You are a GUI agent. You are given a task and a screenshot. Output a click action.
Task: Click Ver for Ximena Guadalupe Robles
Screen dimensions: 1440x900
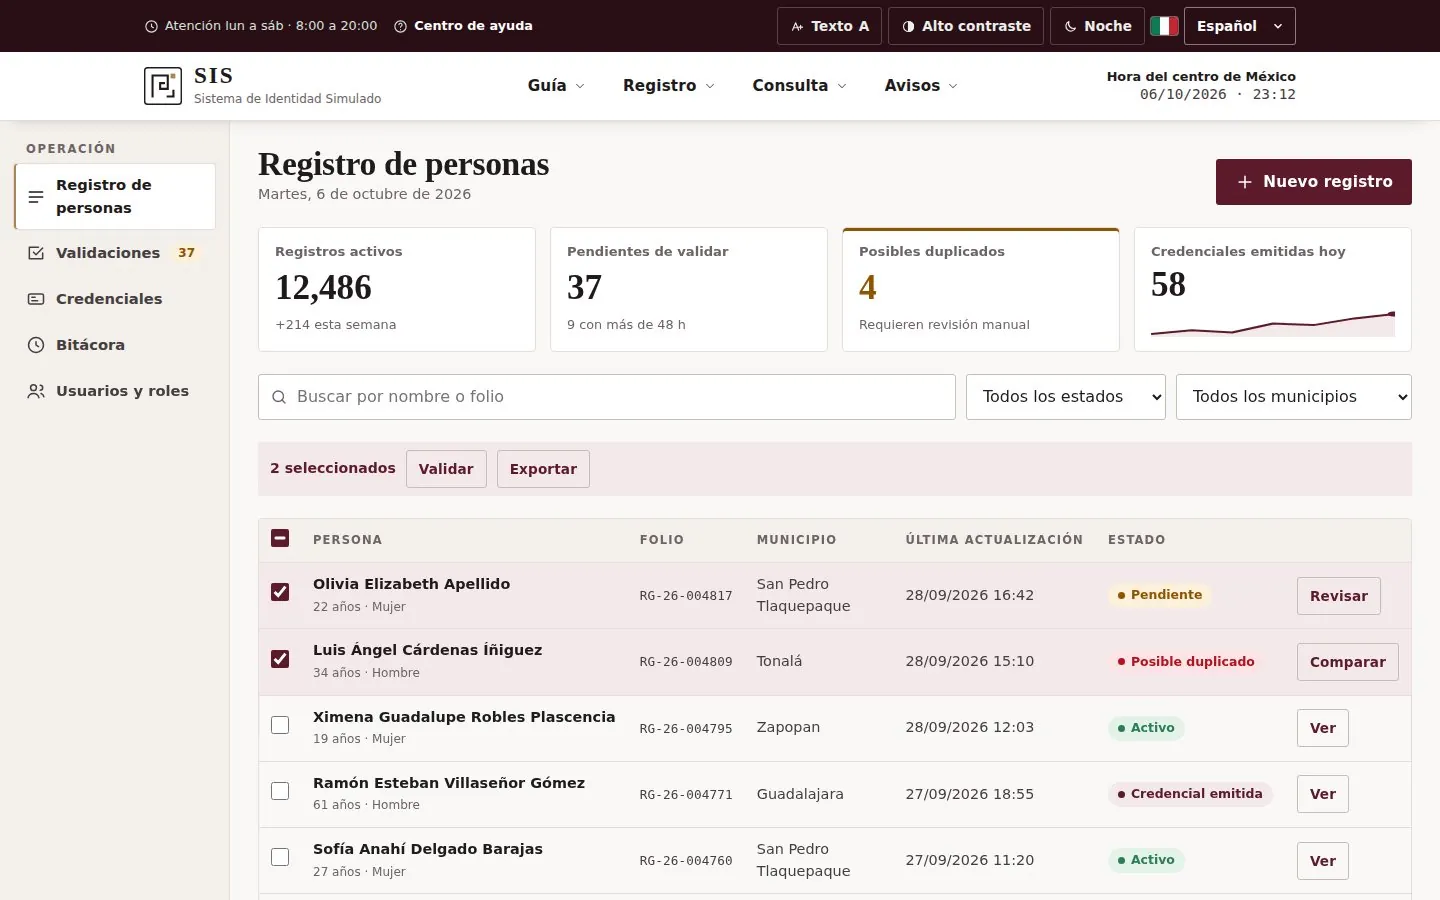(1322, 728)
